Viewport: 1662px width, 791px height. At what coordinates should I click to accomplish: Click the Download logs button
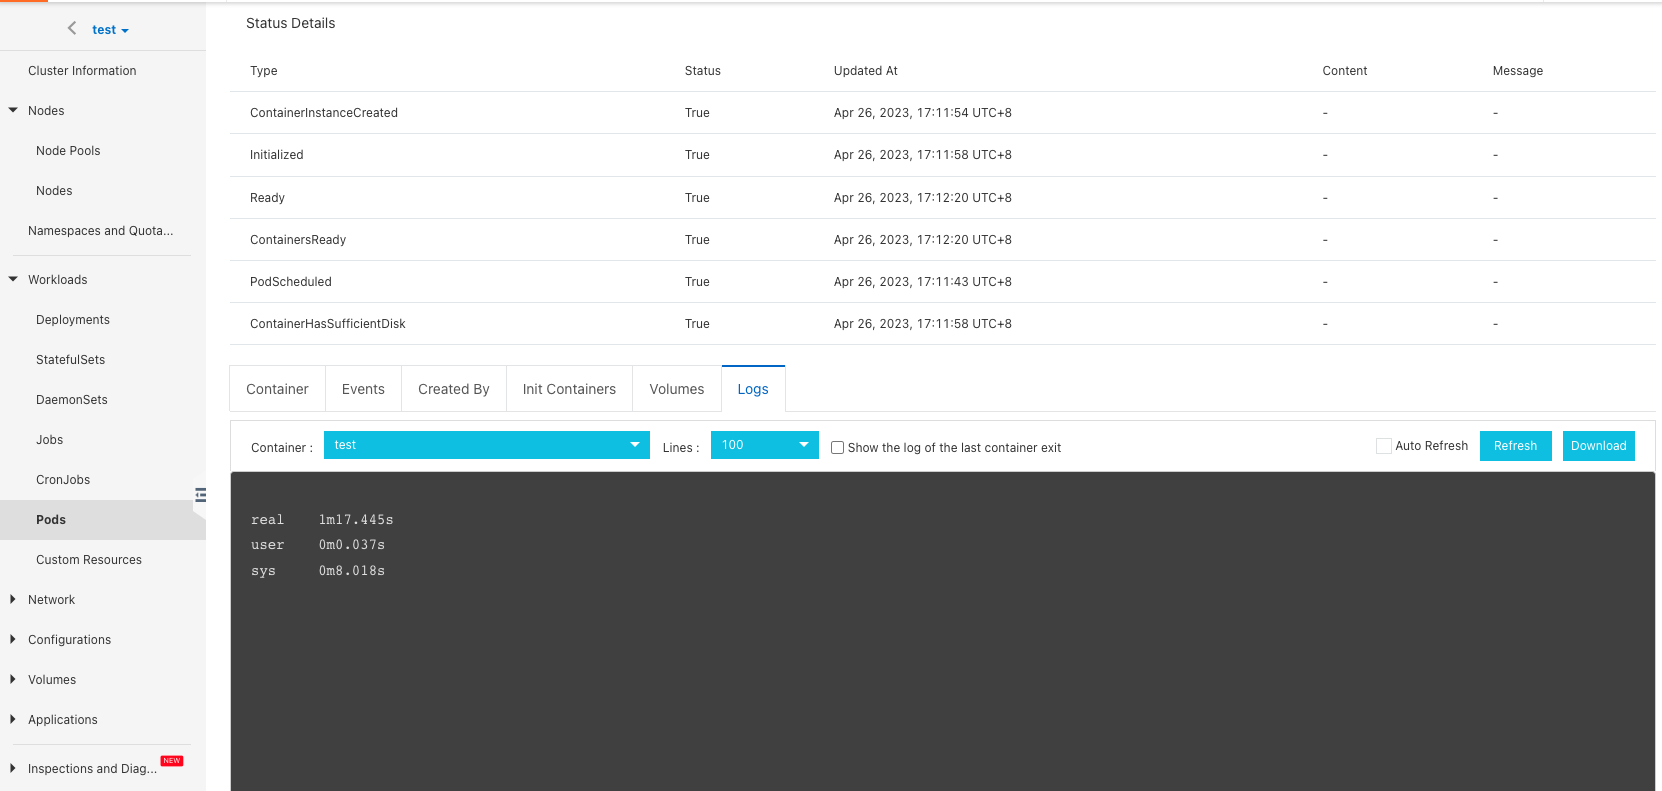1598,446
